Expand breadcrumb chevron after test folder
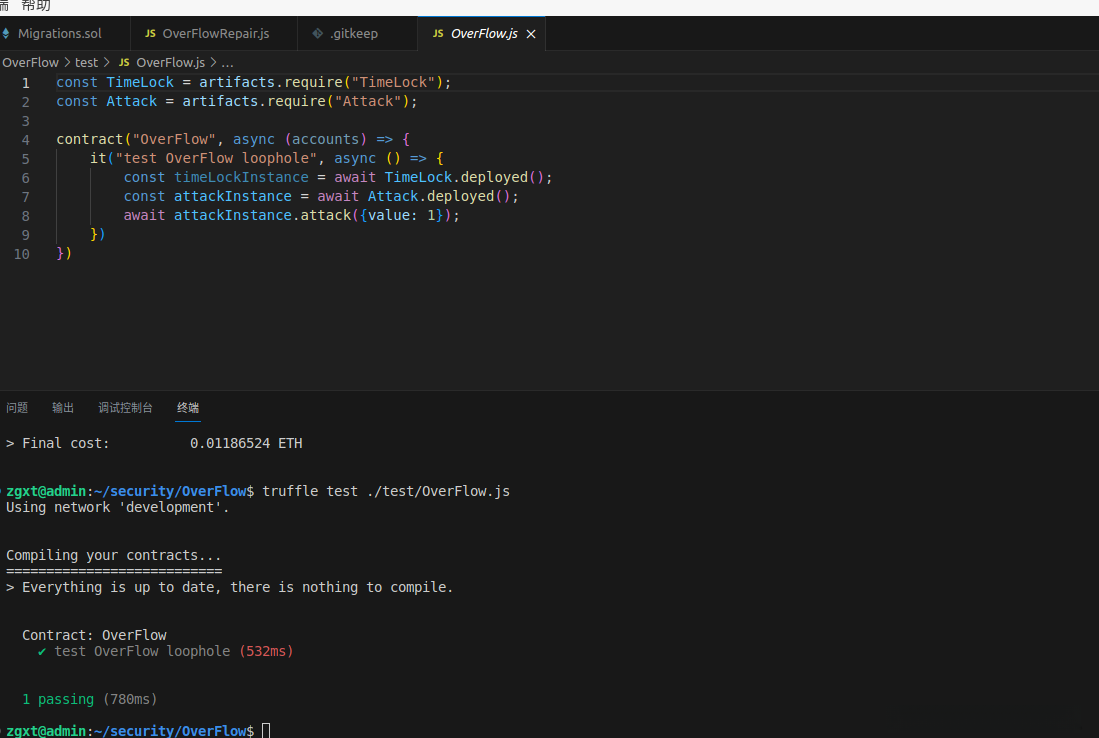This screenshot has width=1099, height=738. click(x=106, y=63)
